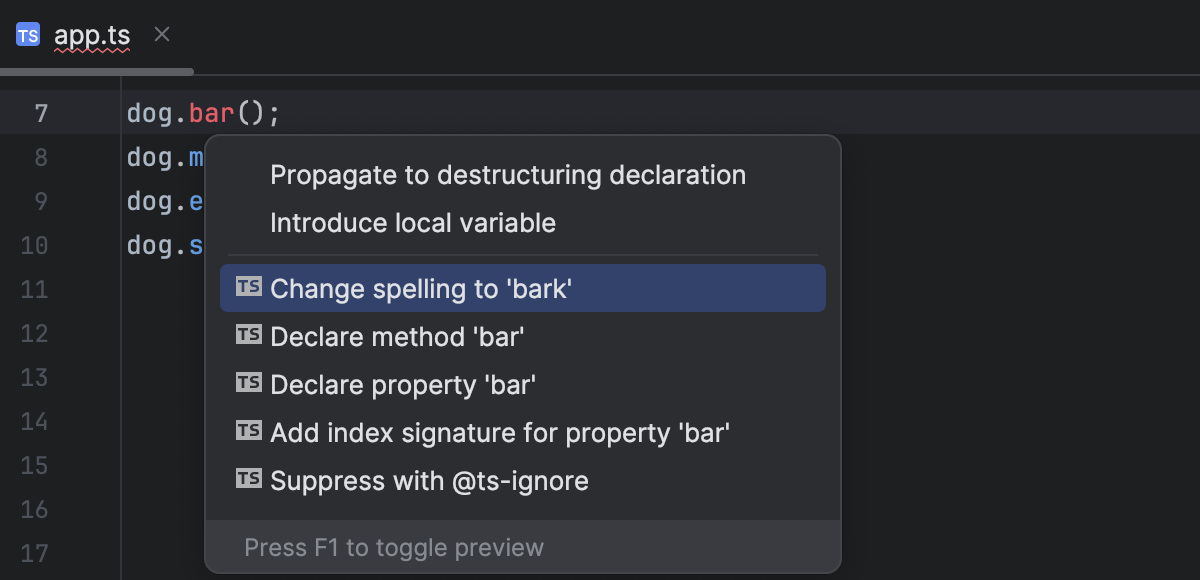Click line number 7 in the gutter
Image resolution: width=1200 pixels, height=580 pixels.
pos(41,113)
